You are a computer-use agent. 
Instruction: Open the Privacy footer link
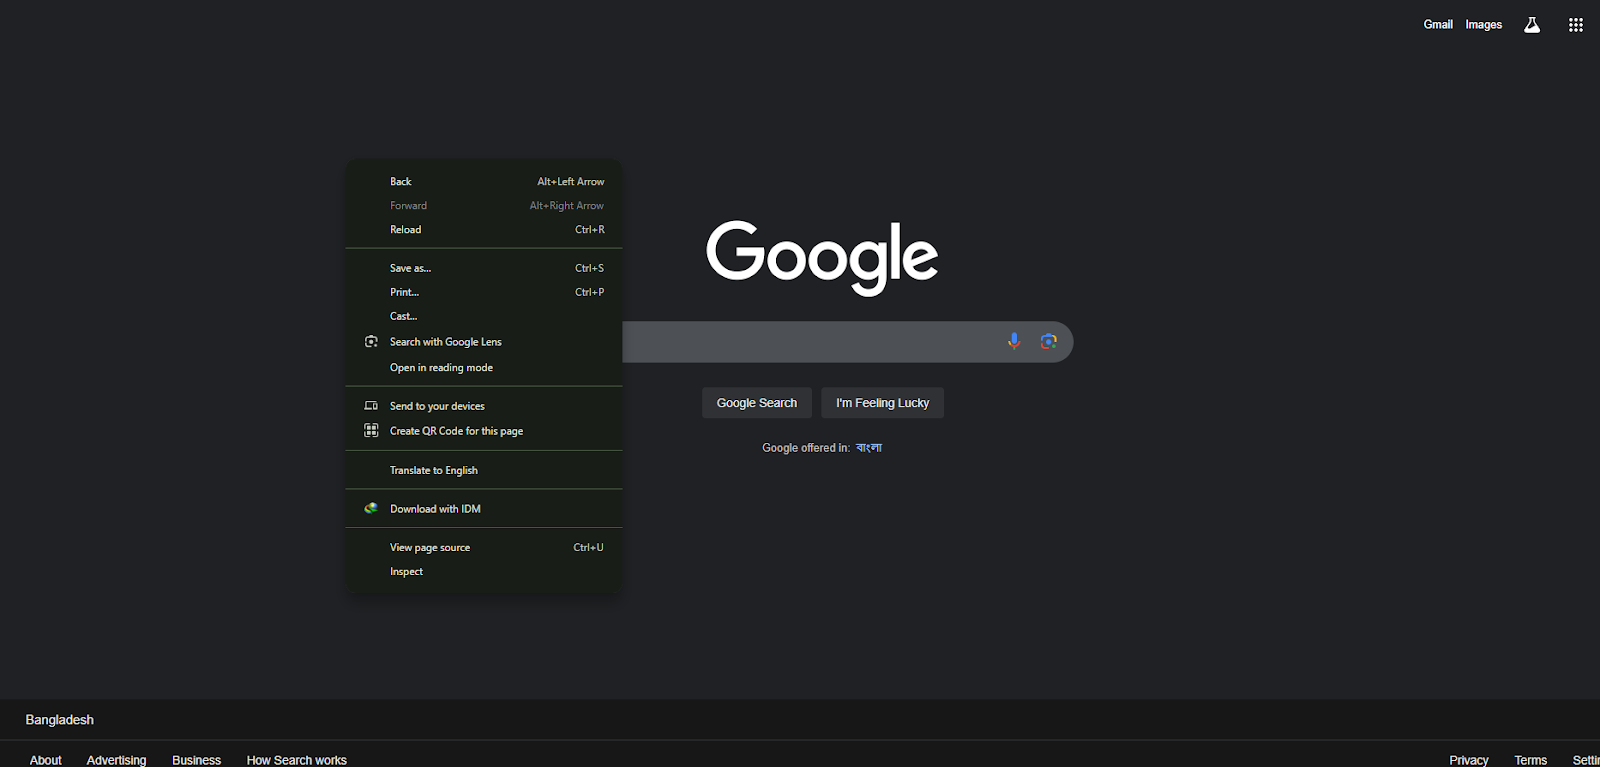tap(1469, 760)
